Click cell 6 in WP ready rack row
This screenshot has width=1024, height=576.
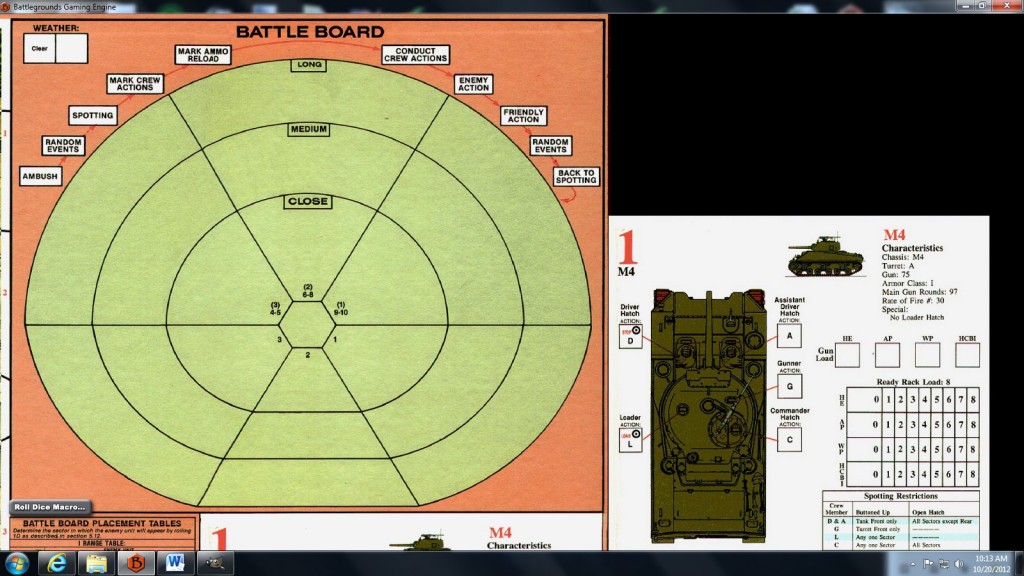tap(949, 449)
